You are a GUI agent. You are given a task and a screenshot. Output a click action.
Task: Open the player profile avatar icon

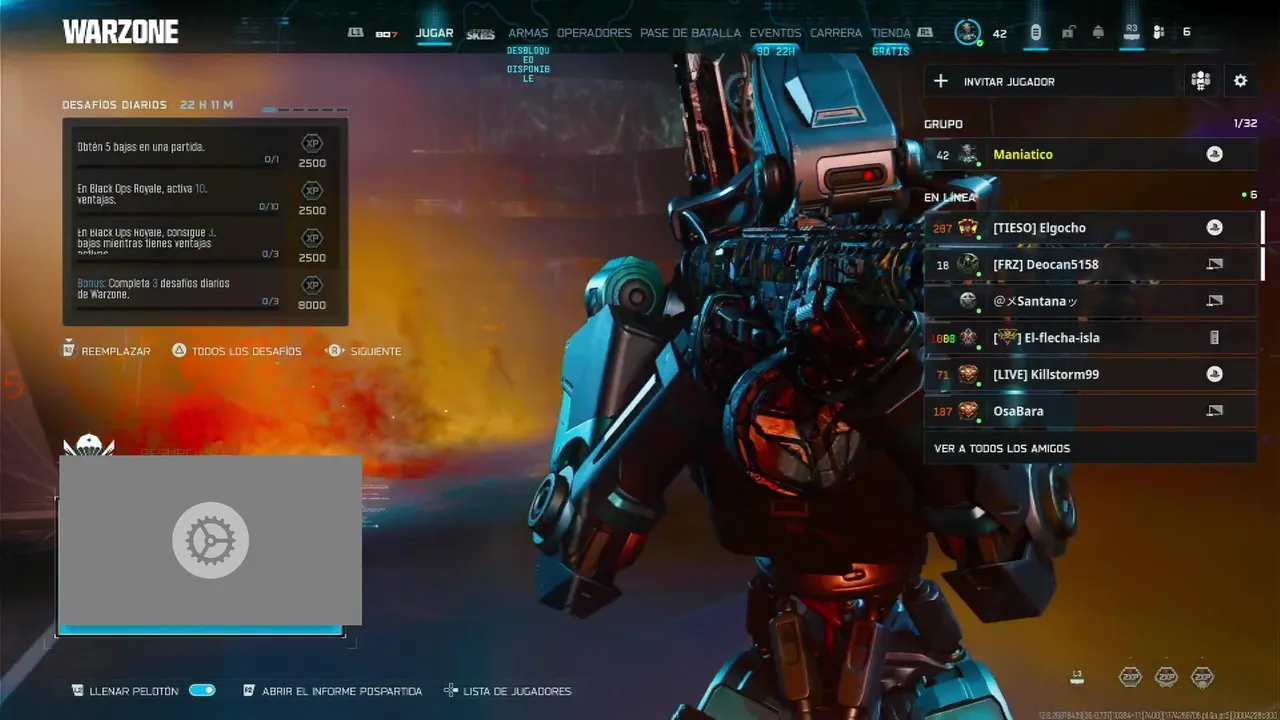[x=967, y=32]
